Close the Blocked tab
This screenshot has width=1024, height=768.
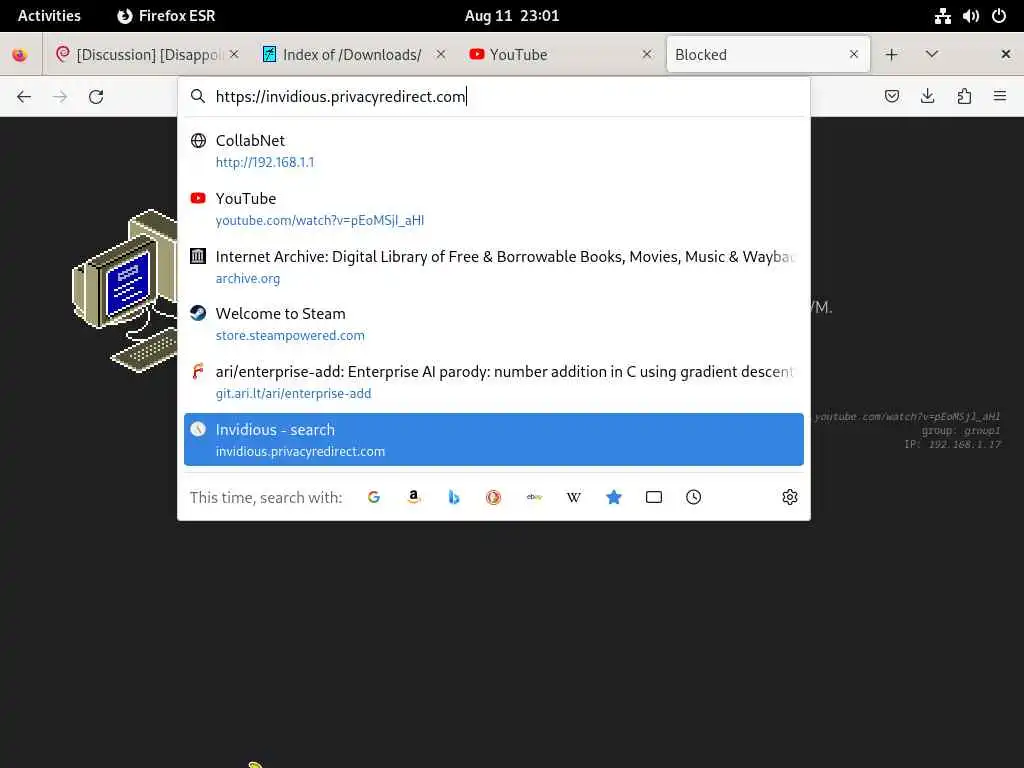click(854, 54)
